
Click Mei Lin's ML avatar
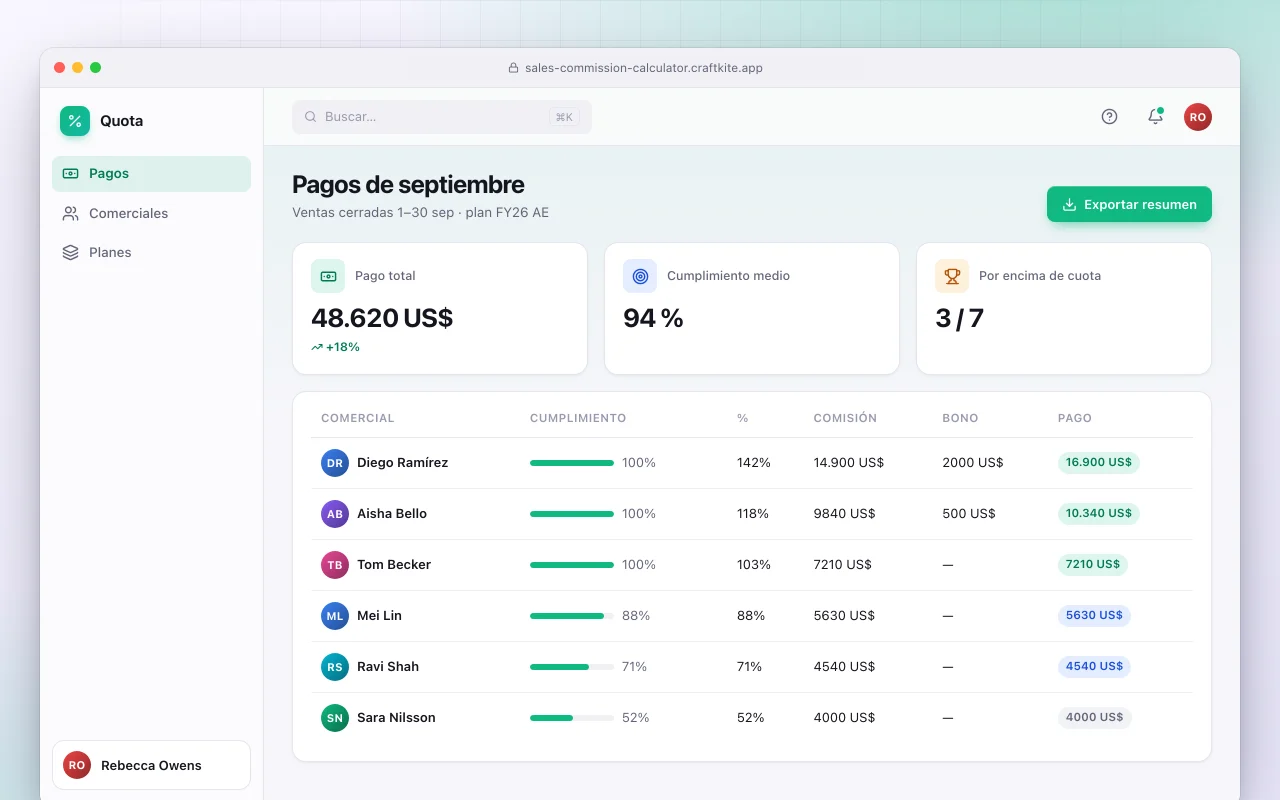[335, 616]
